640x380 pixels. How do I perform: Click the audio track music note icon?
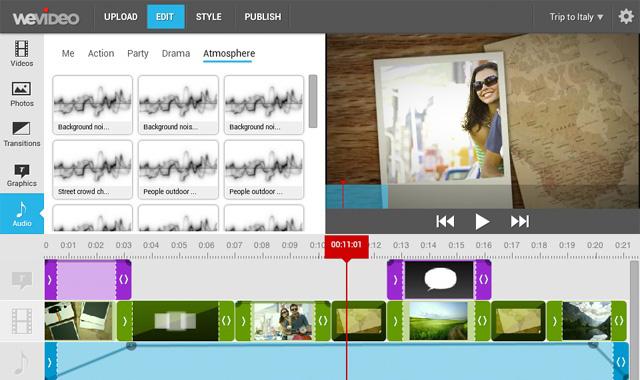(x=22, y=363)
